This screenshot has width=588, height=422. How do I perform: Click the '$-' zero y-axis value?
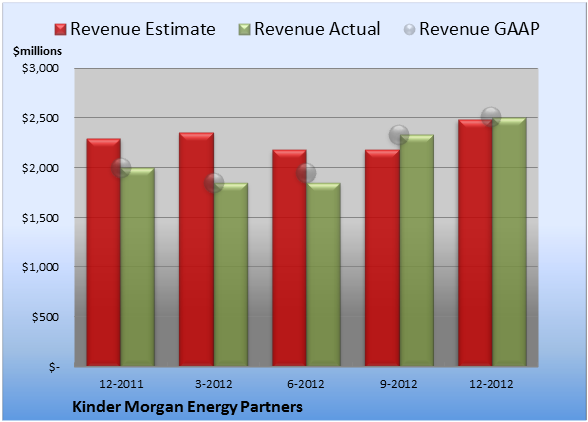[54, 367]
